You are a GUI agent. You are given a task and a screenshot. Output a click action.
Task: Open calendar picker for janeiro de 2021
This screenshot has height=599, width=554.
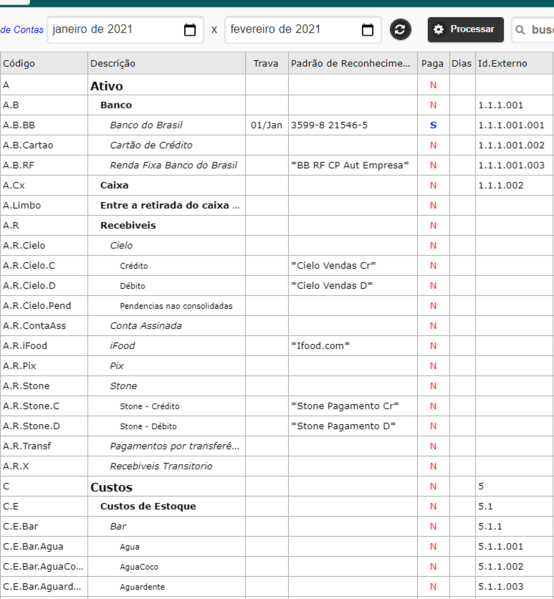click(190, 30)
